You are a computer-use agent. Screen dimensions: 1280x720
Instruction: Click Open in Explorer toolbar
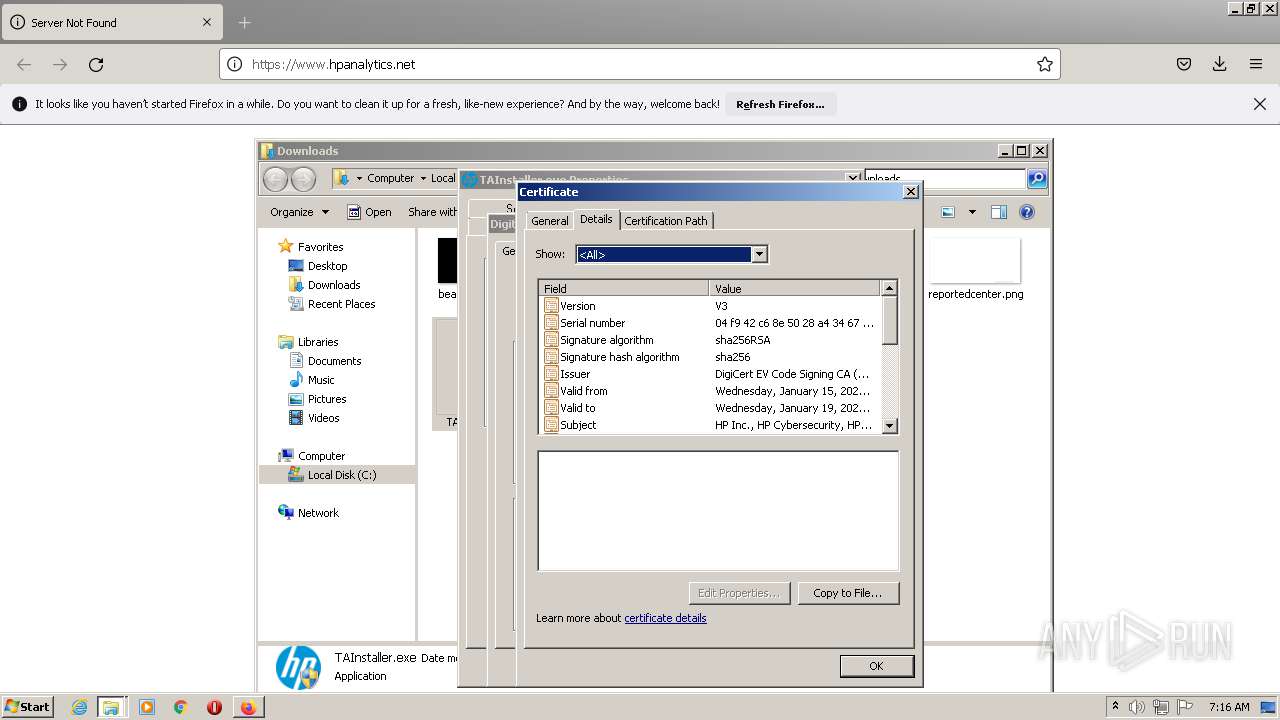[369, 212]
